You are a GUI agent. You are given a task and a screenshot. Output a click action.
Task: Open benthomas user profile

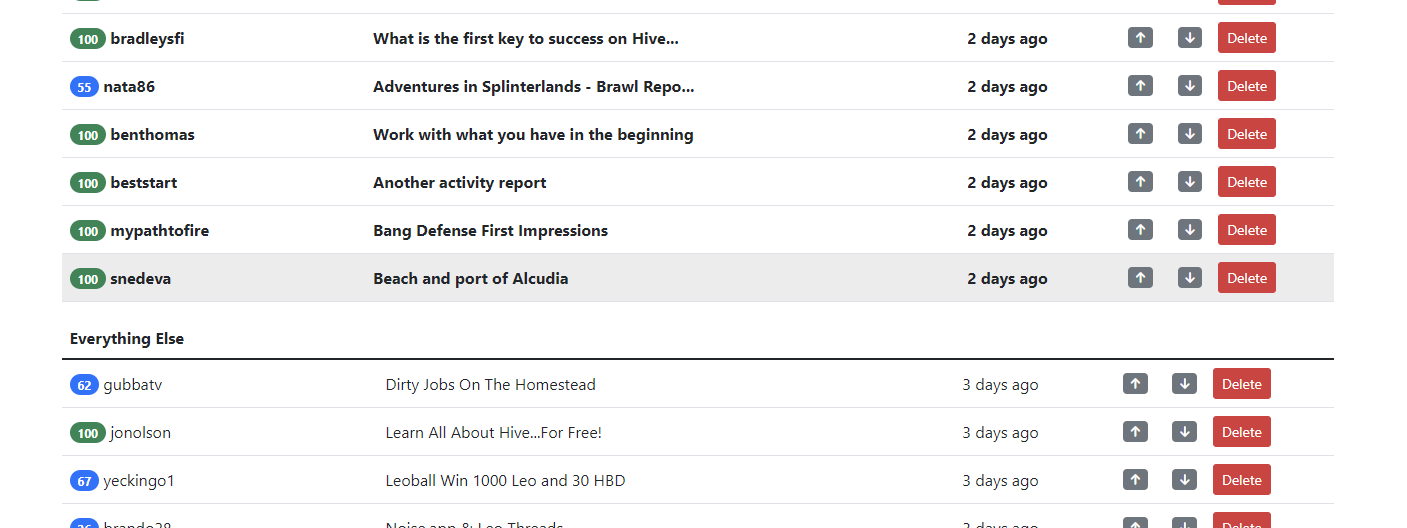click(152, 135)
